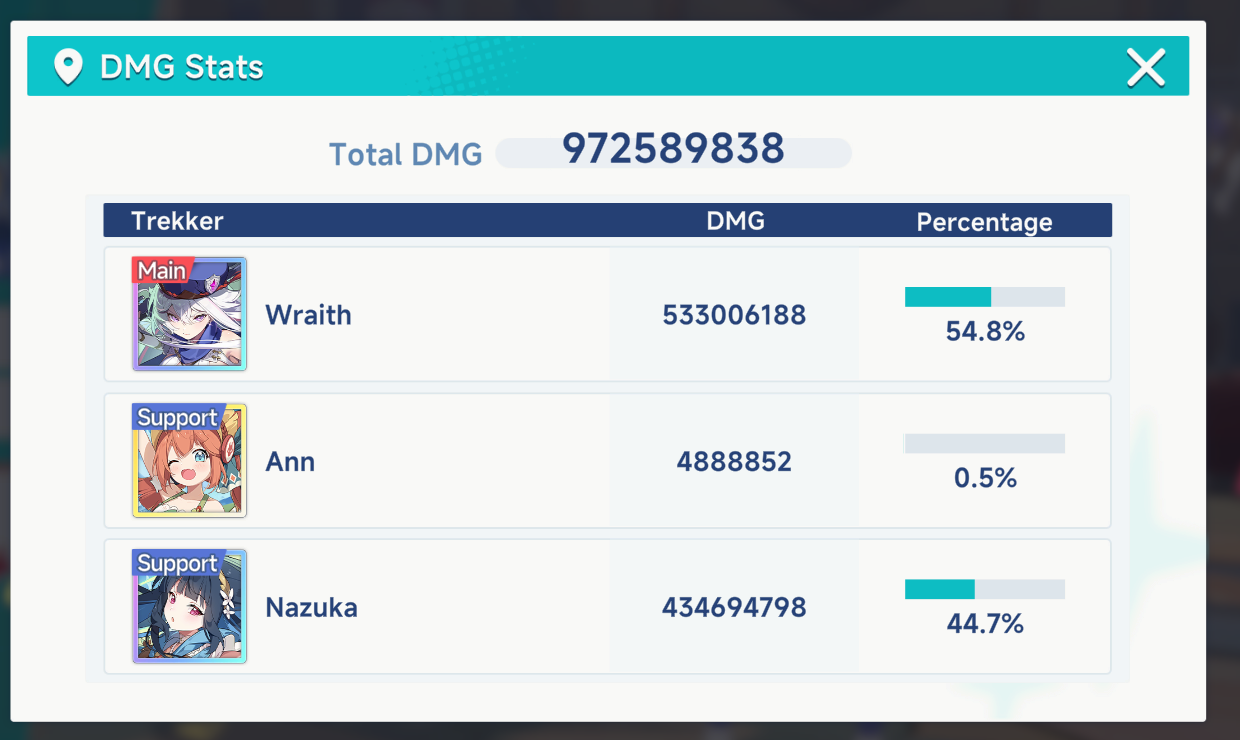Viewport: 1240px width, 740px height.
Task: Click Wraith's damage value 533006188
Action: click(734, 315)
